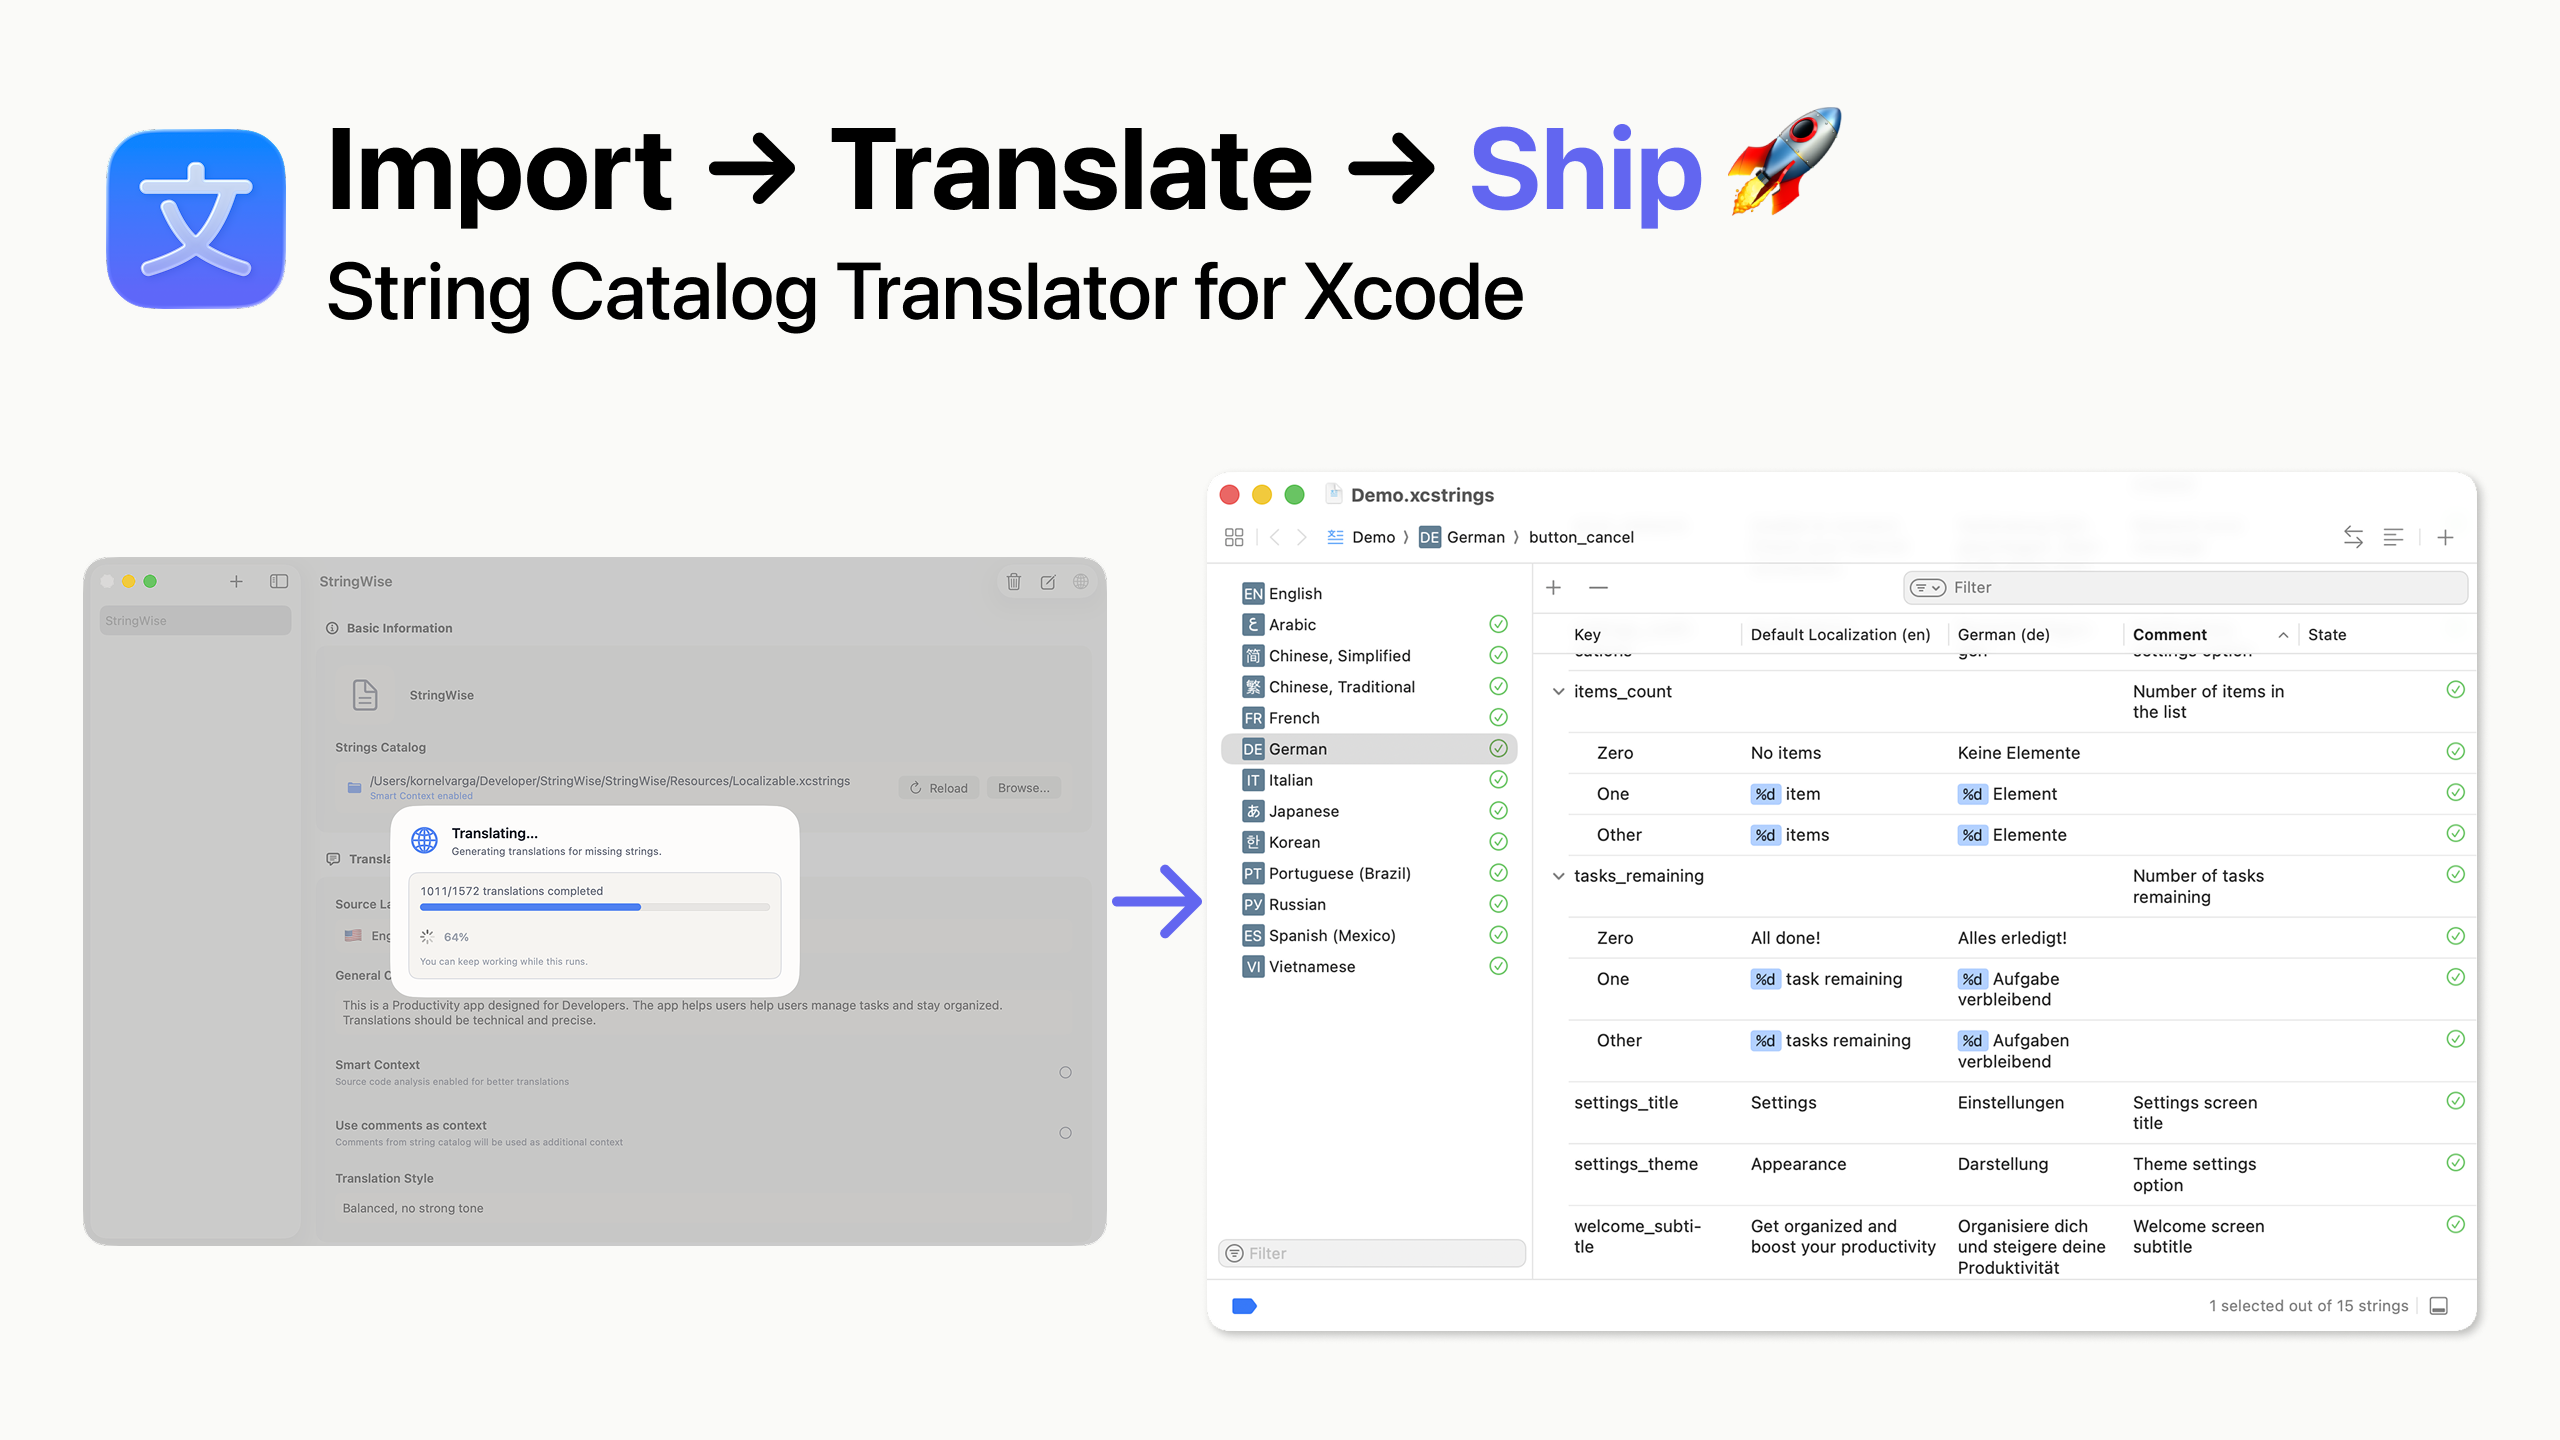The image size is (2560, 1440).
Task: Click the grid navigator icon in Xcode toolbar
Action: 1233,537
